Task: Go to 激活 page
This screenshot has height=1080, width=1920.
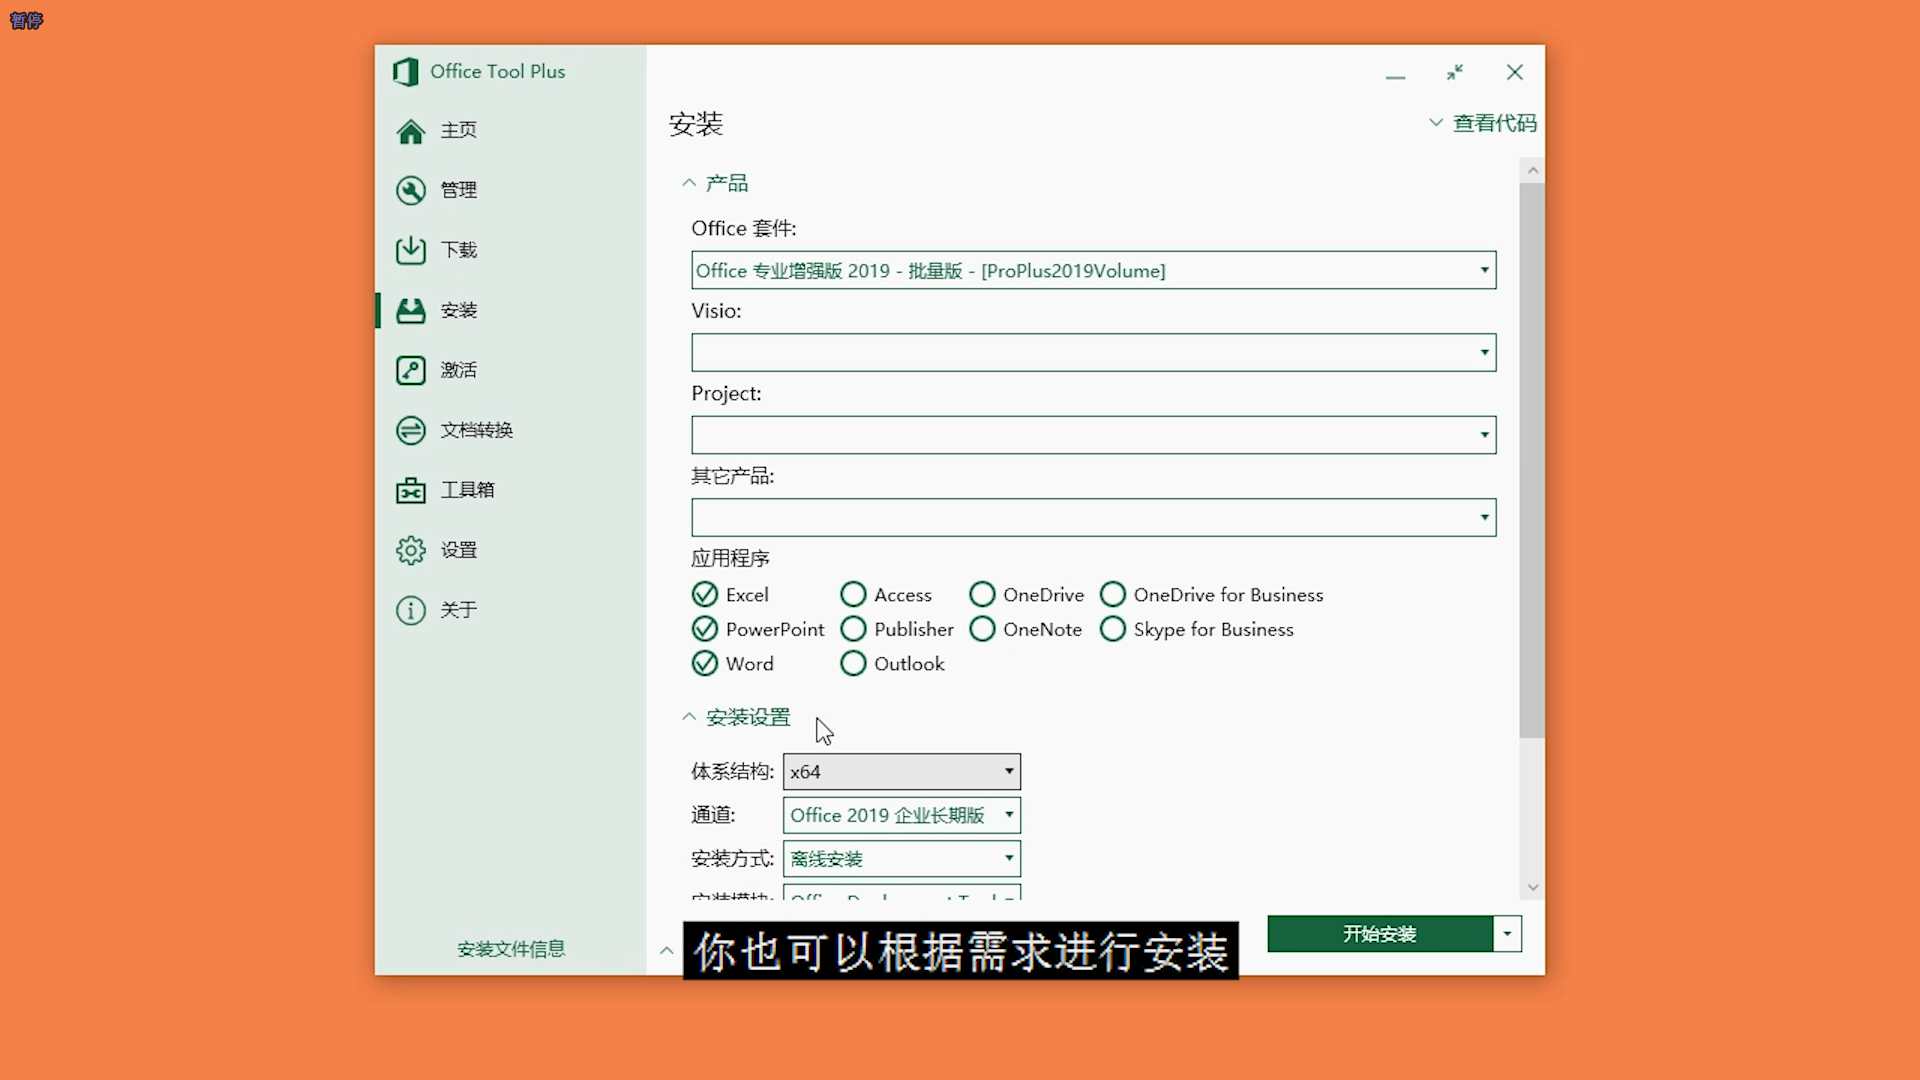Action: (x=459, y=370)
